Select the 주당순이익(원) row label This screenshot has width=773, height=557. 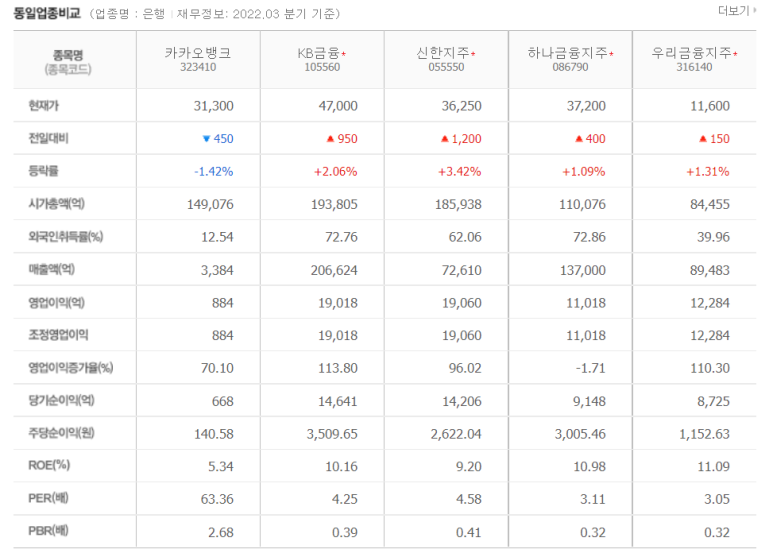pos(61,433)
